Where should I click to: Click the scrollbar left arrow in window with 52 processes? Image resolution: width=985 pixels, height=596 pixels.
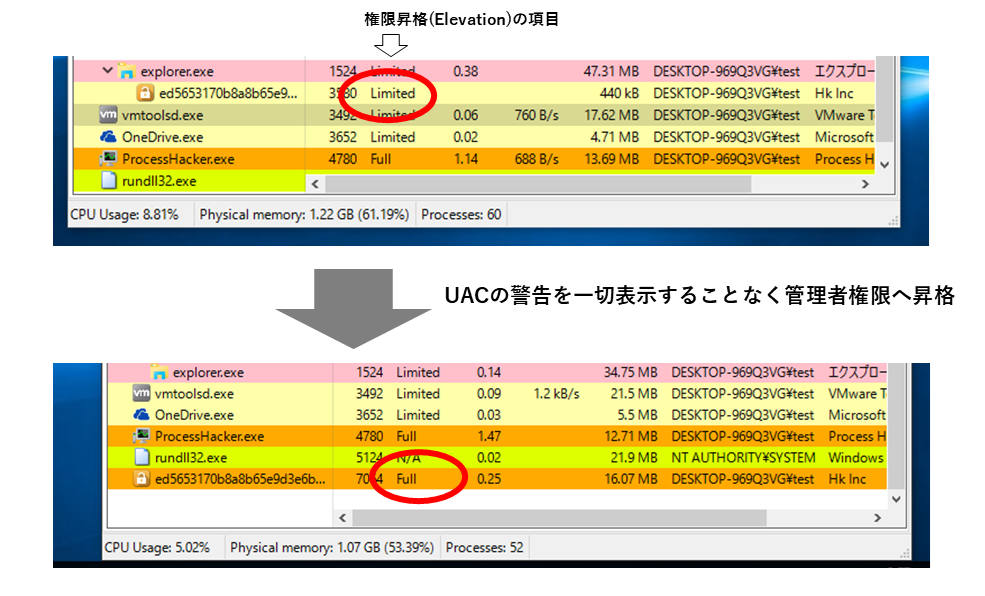[x=343, y=518]
